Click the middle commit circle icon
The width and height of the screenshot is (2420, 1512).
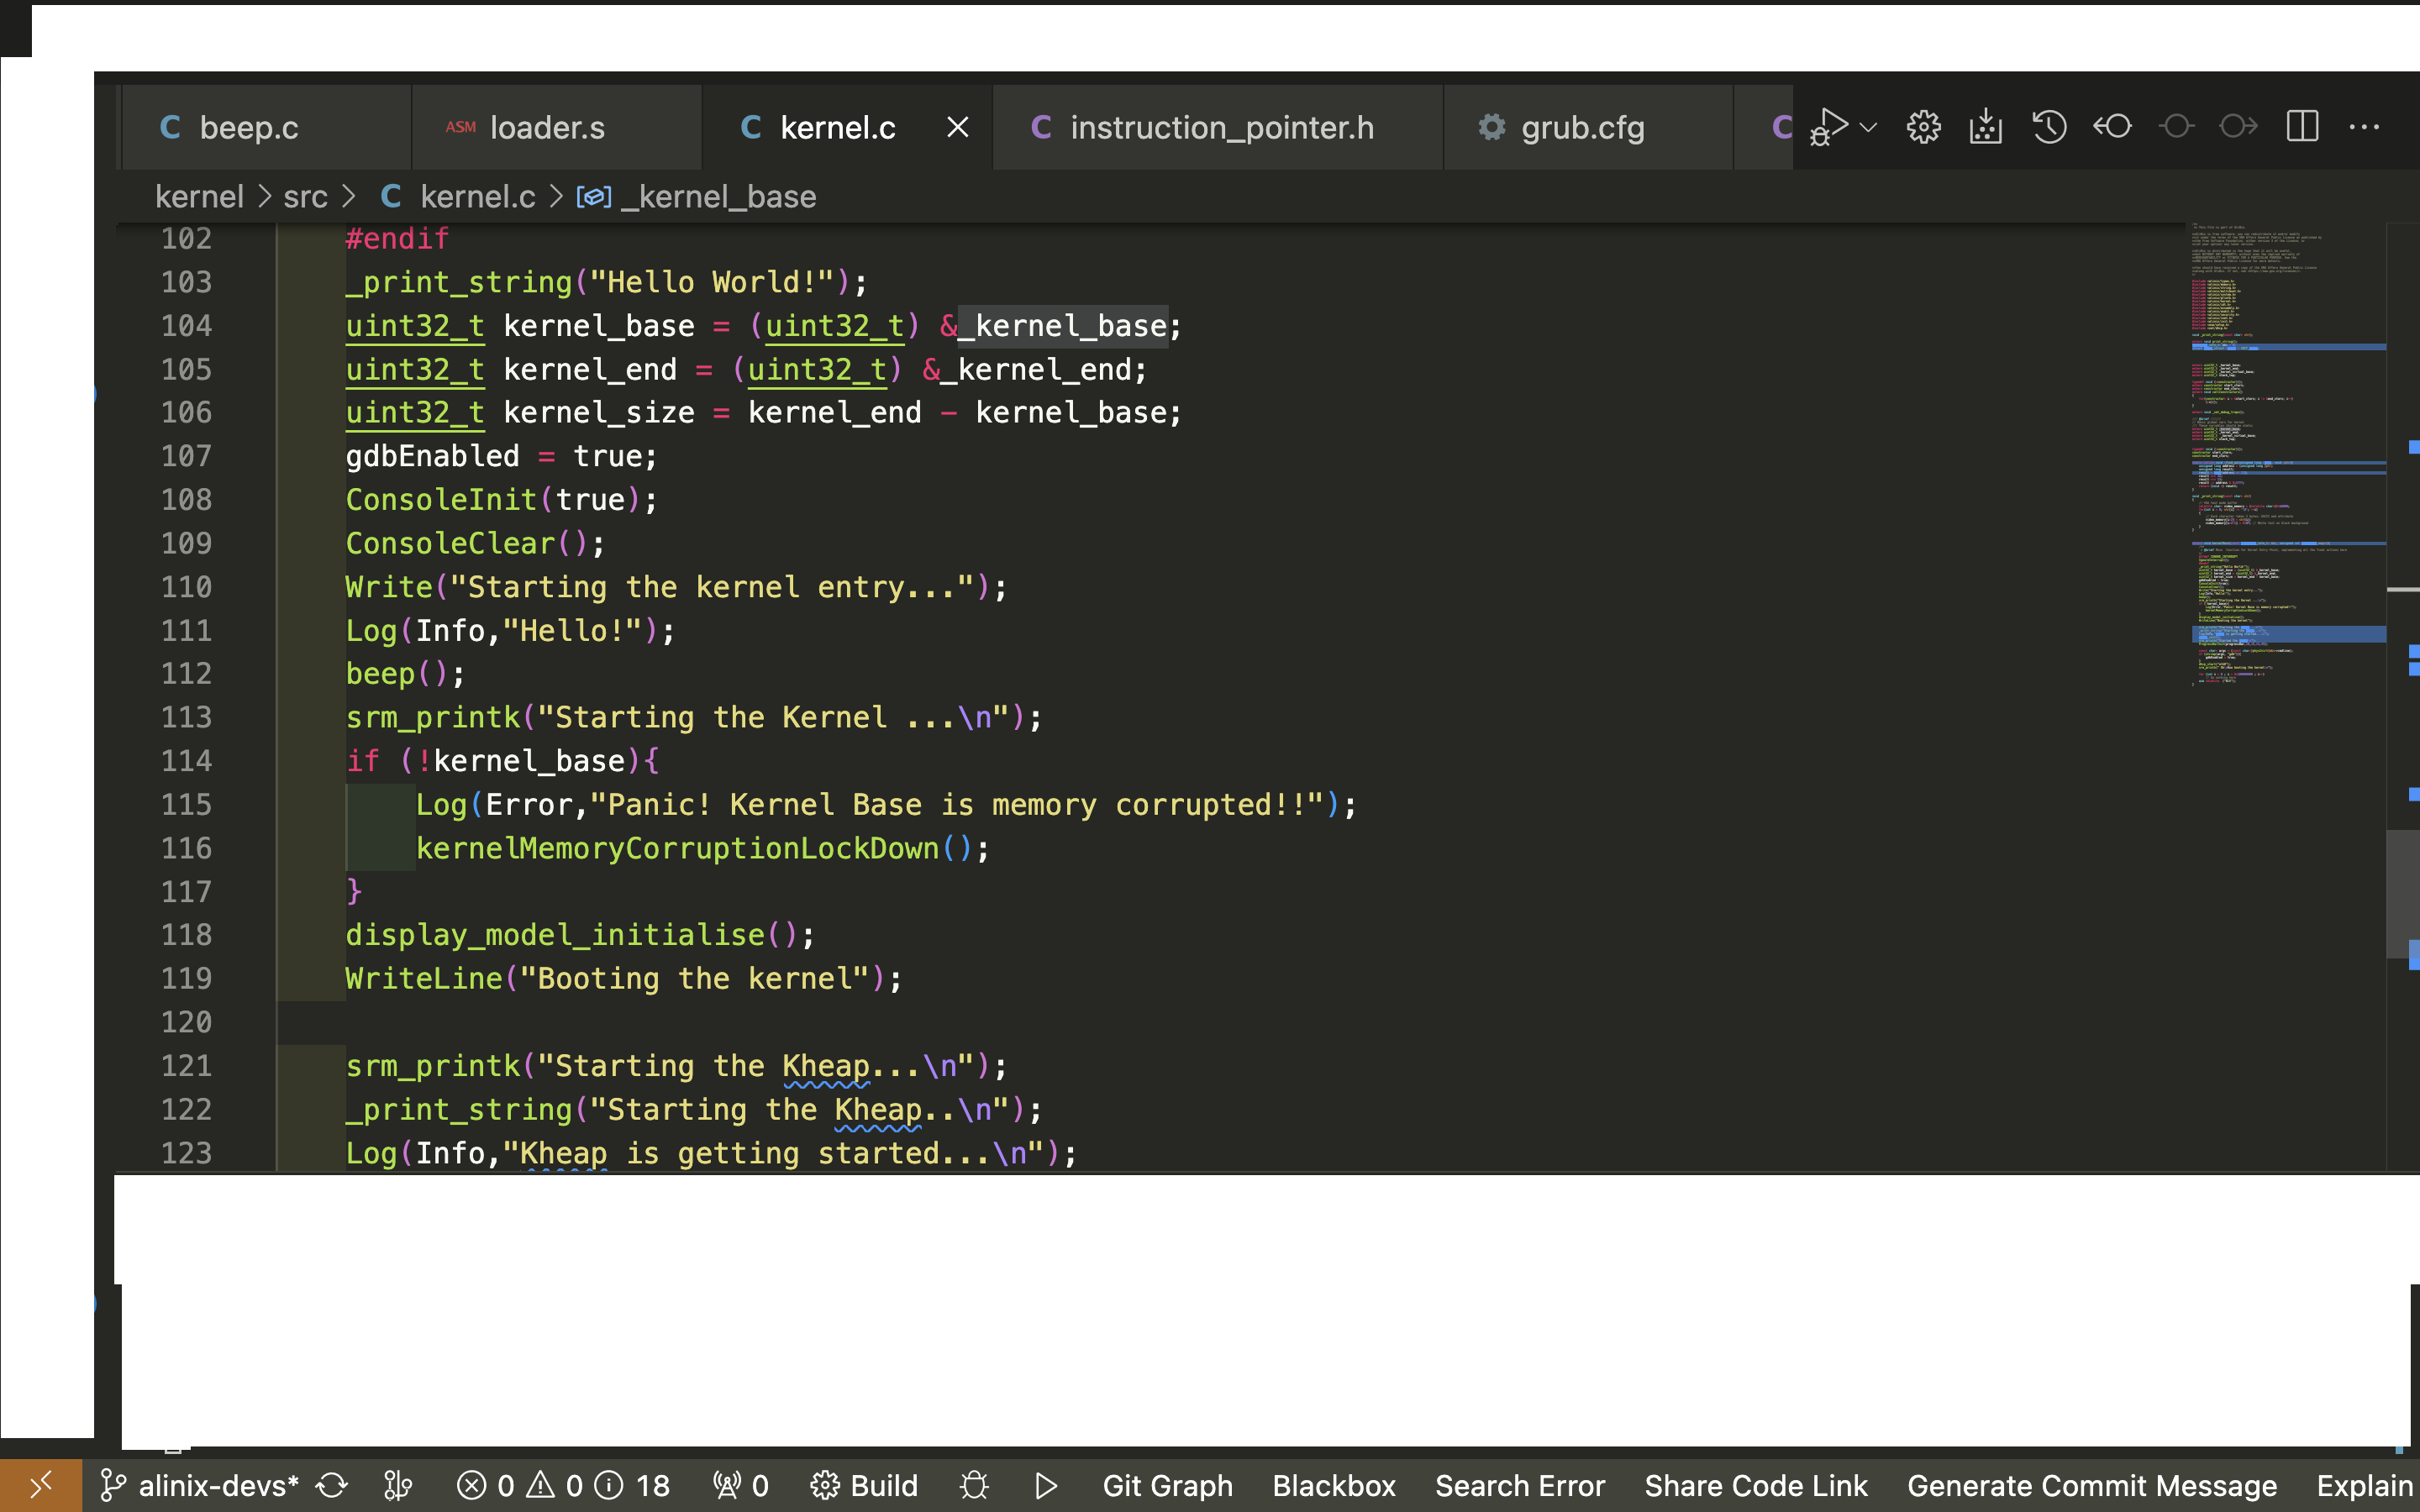(2176, 126)
